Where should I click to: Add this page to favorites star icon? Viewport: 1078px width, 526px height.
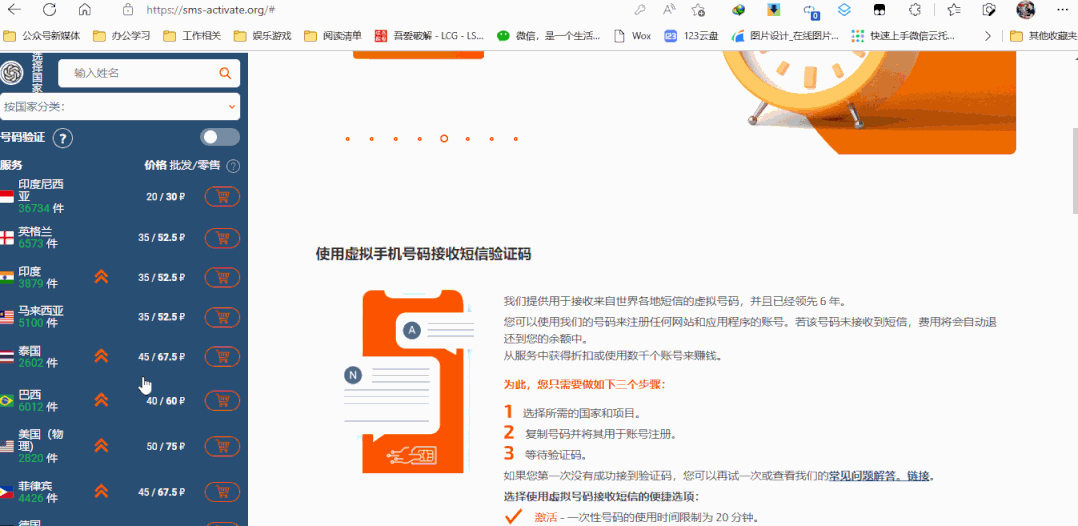click(698, 10)
